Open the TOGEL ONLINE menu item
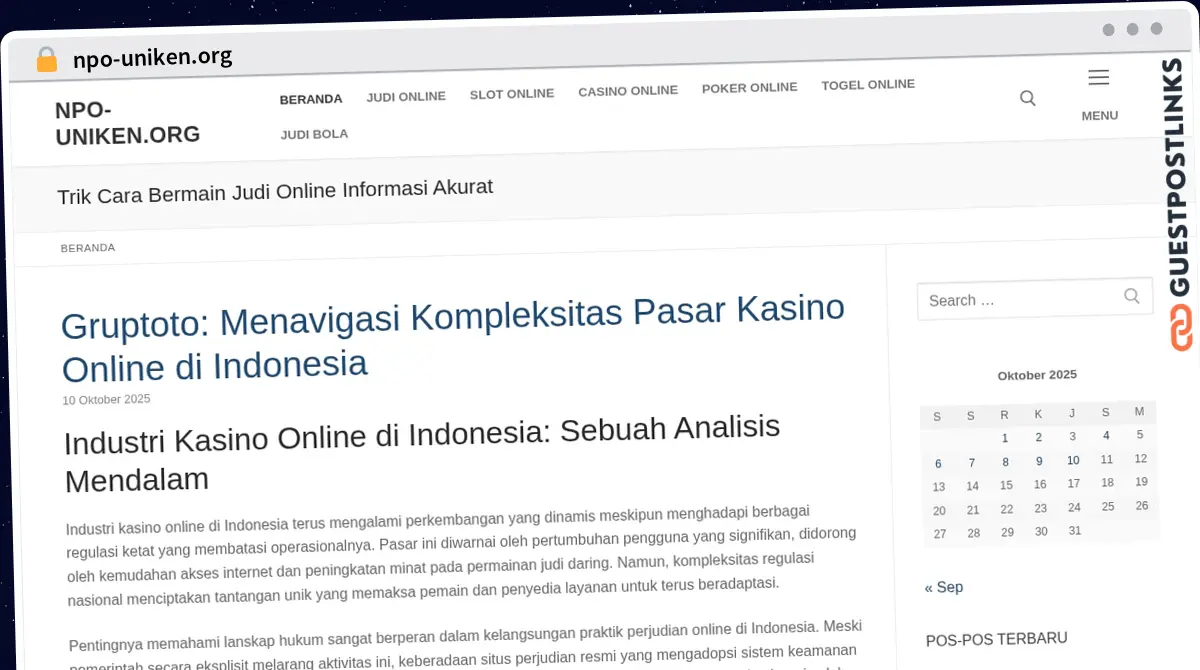The height and width of the screenshot is (670, 1200). [868, 85]
